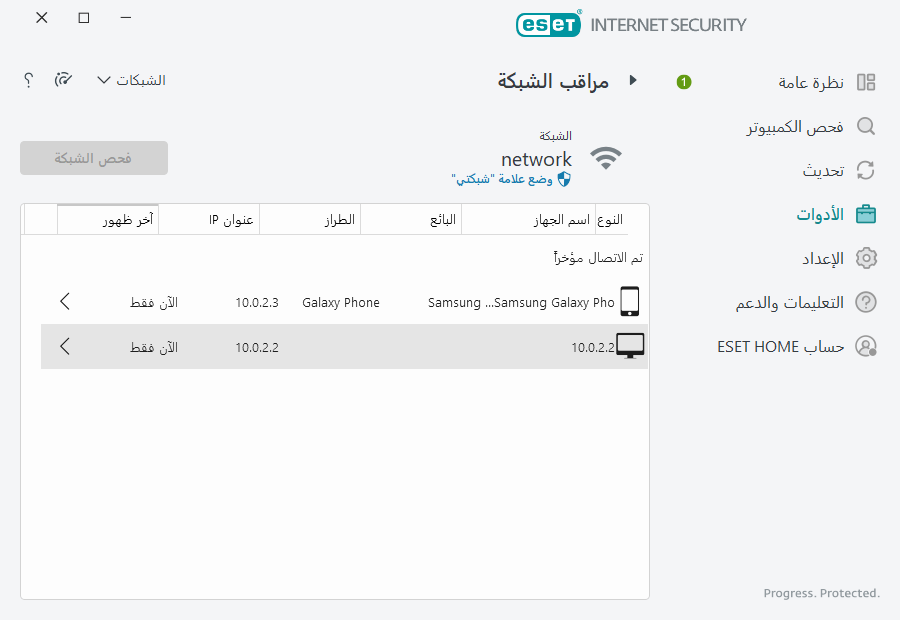Viewport: 900px width, 620px height.
Task: Click the وضع علامة "شبكتي" link
Action: tap(510, 179)
